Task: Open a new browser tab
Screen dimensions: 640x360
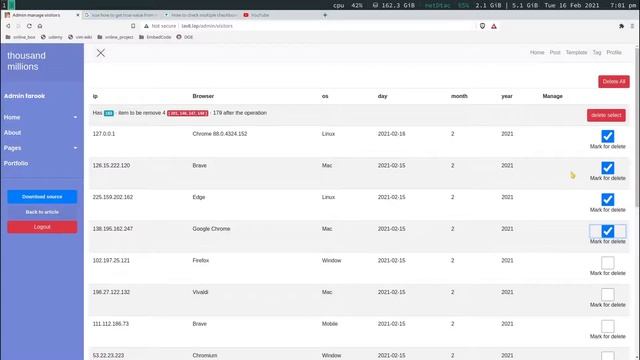Action: point(325,15)
